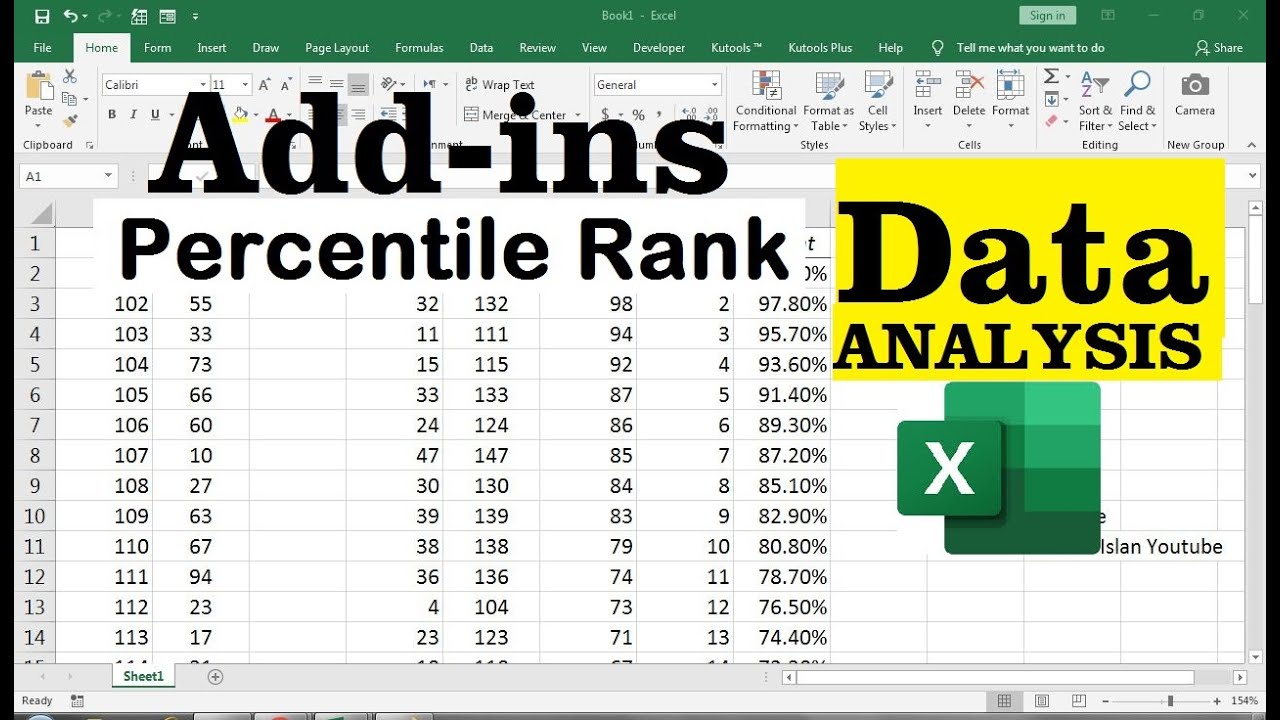1280x720 pixels.
Task: Expand the formula bar chevron
Action: [x=1253, y=176]
